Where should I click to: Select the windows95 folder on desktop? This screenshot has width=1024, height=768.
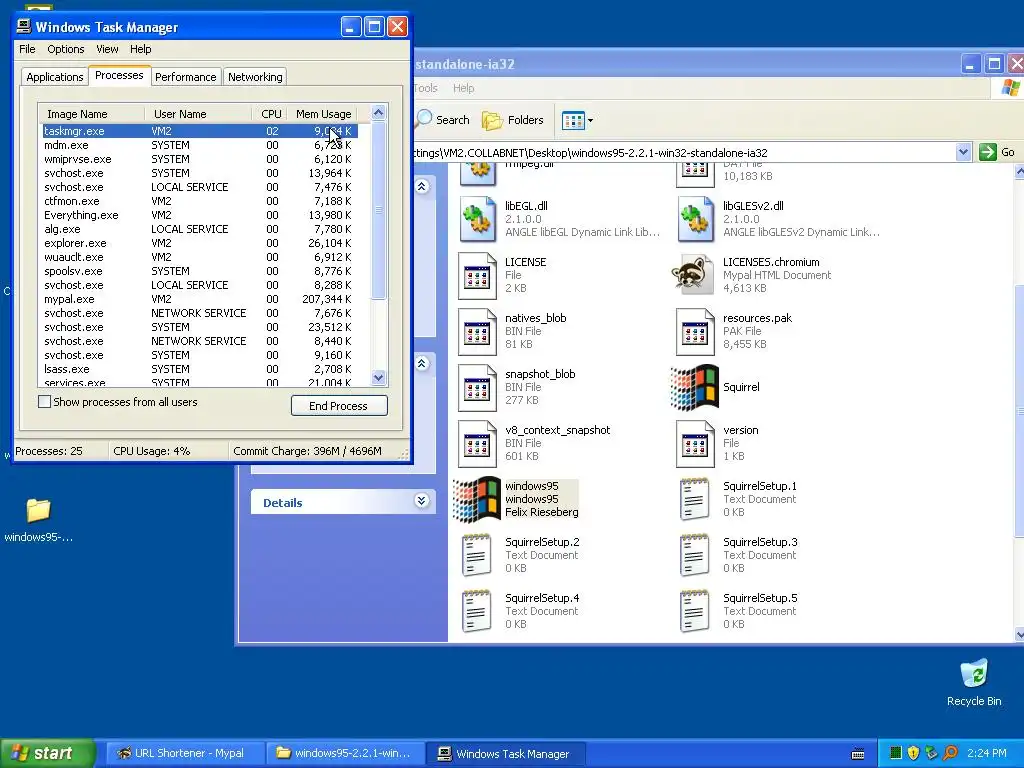click(39, 511)
